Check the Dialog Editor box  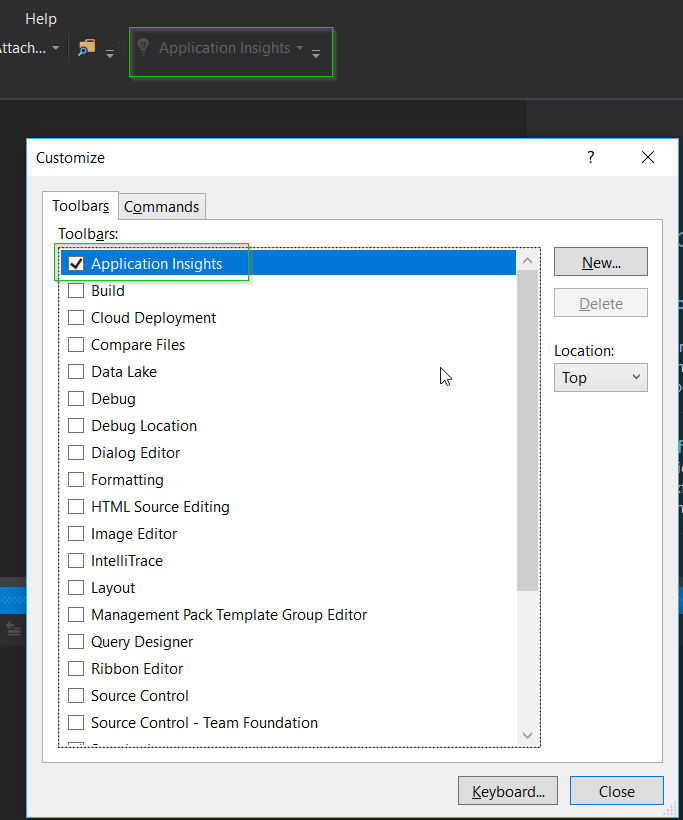76,453
